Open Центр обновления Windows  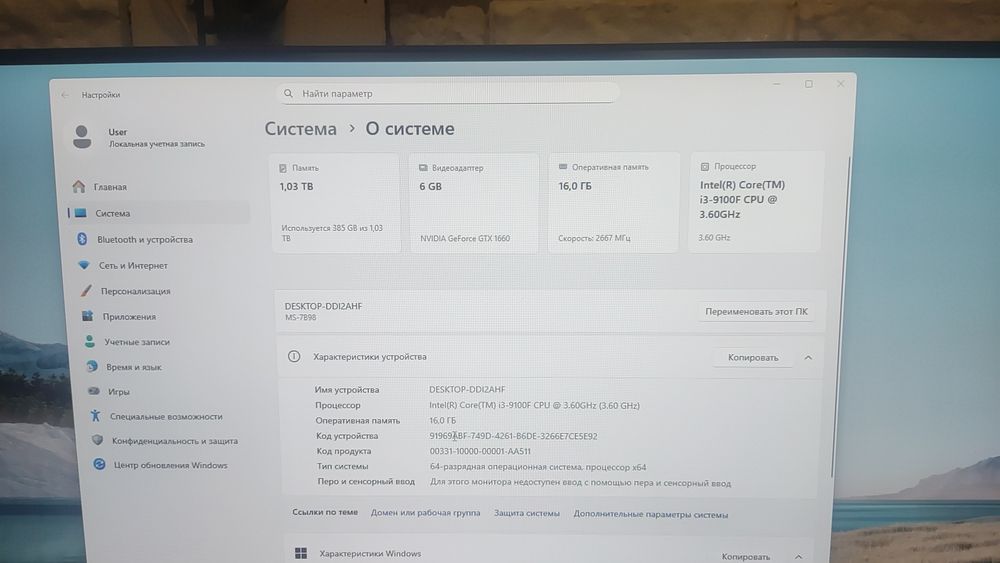click(x=170, y=465)
